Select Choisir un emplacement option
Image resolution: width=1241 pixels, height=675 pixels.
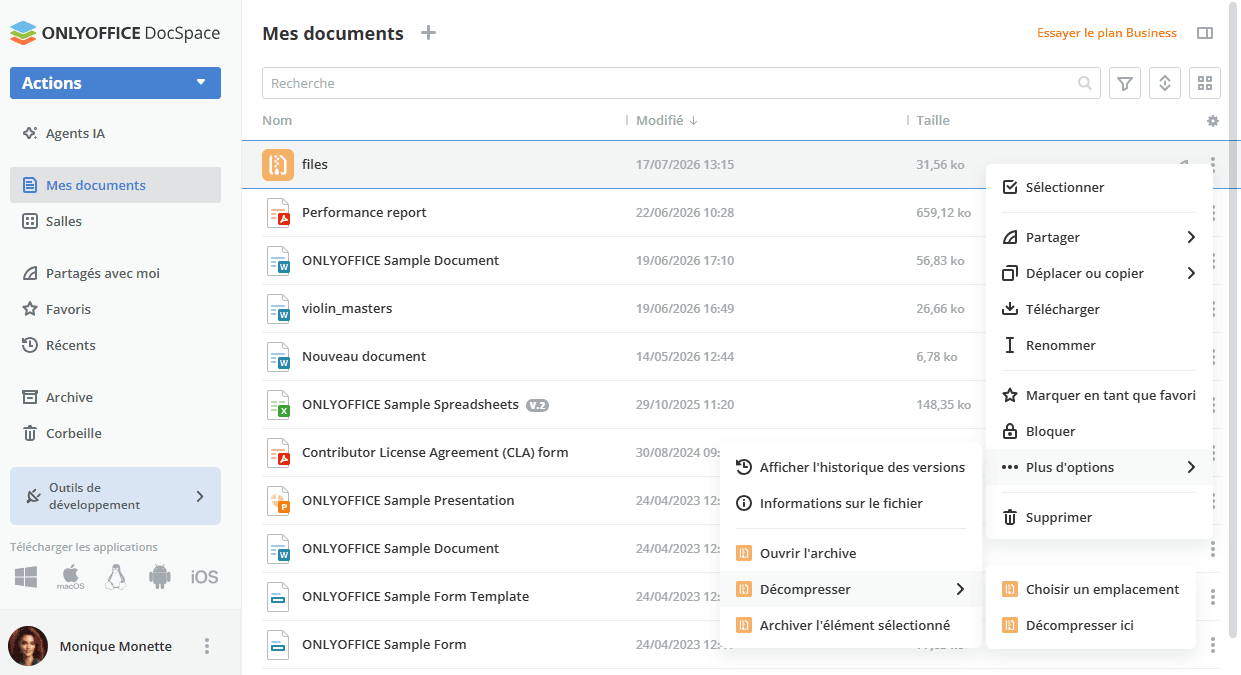pyautogui.click(x=1091, y=589)
